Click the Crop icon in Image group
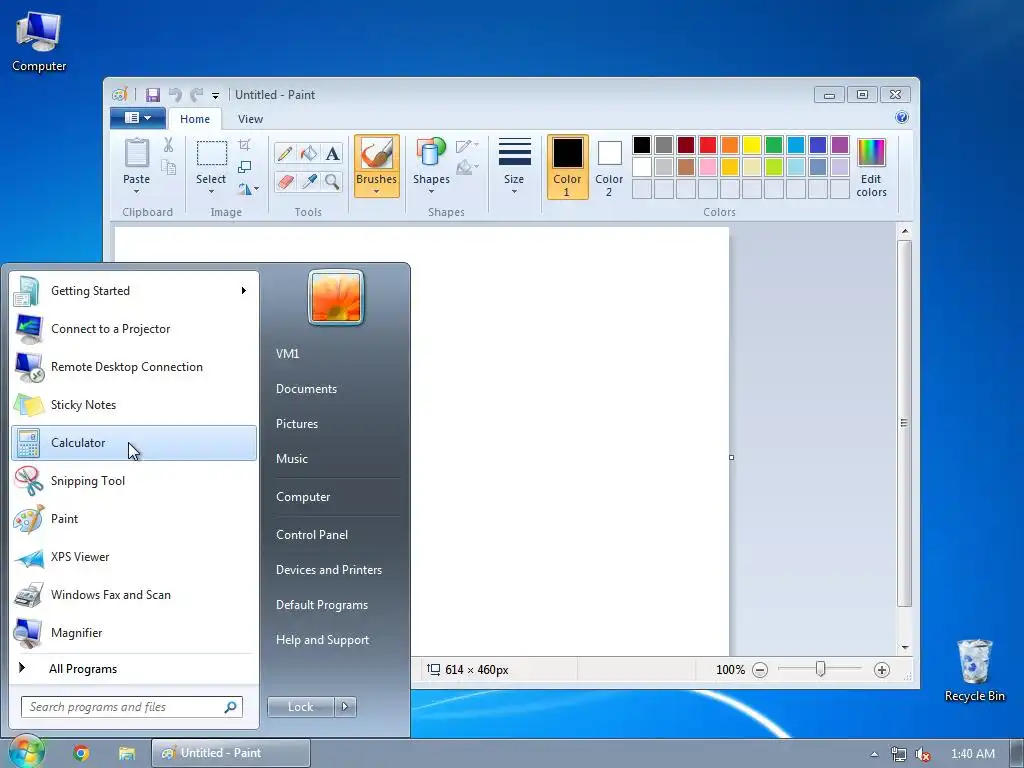 tap(244, 144)
